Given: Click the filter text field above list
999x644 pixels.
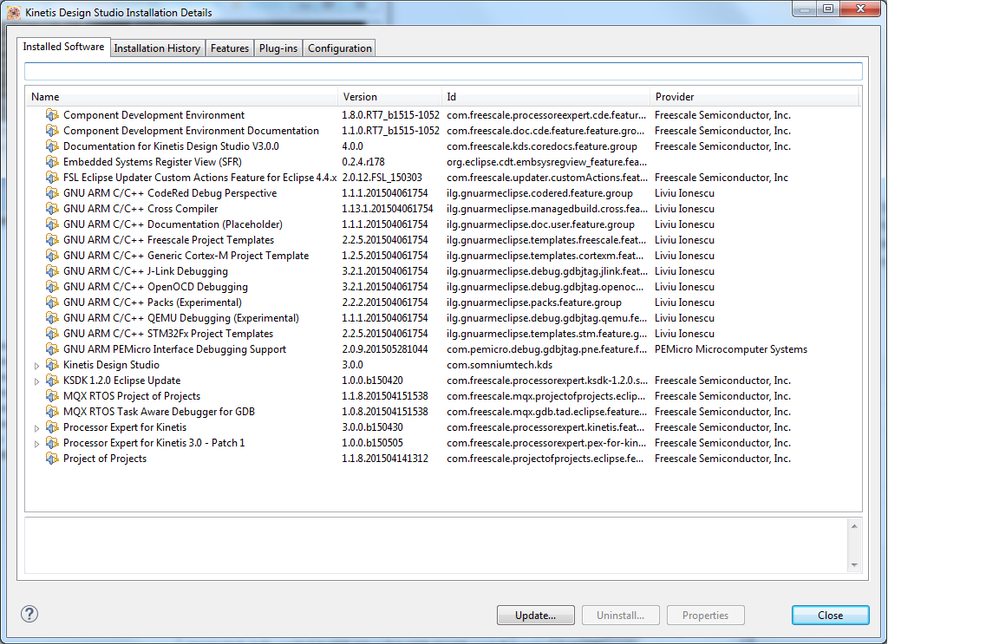Looking at the screenshot, I should 443,71.
